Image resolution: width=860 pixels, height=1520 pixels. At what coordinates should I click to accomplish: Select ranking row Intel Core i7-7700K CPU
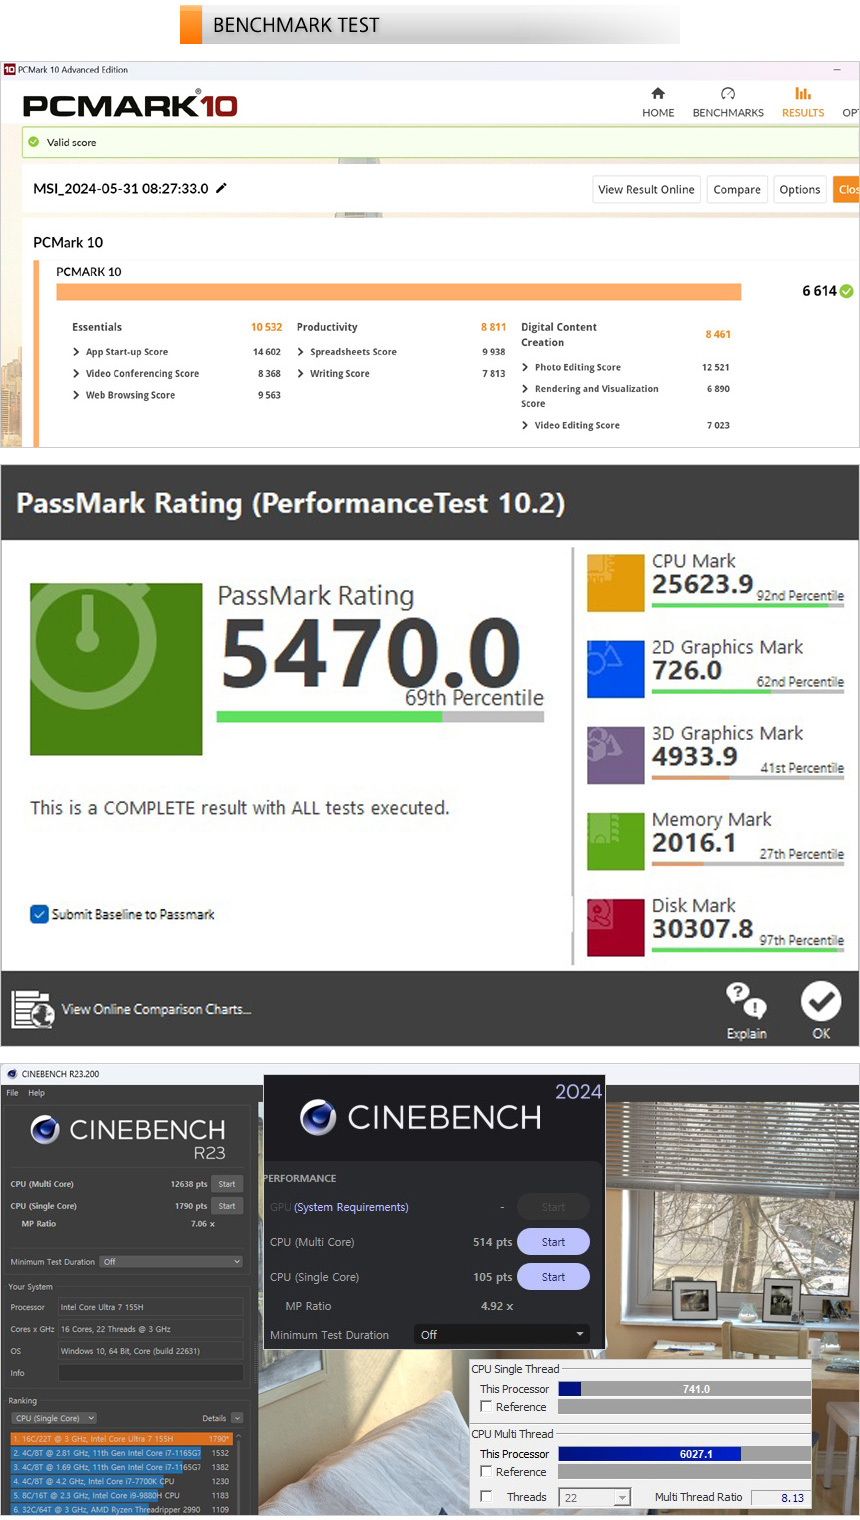tap(121, 1481)
